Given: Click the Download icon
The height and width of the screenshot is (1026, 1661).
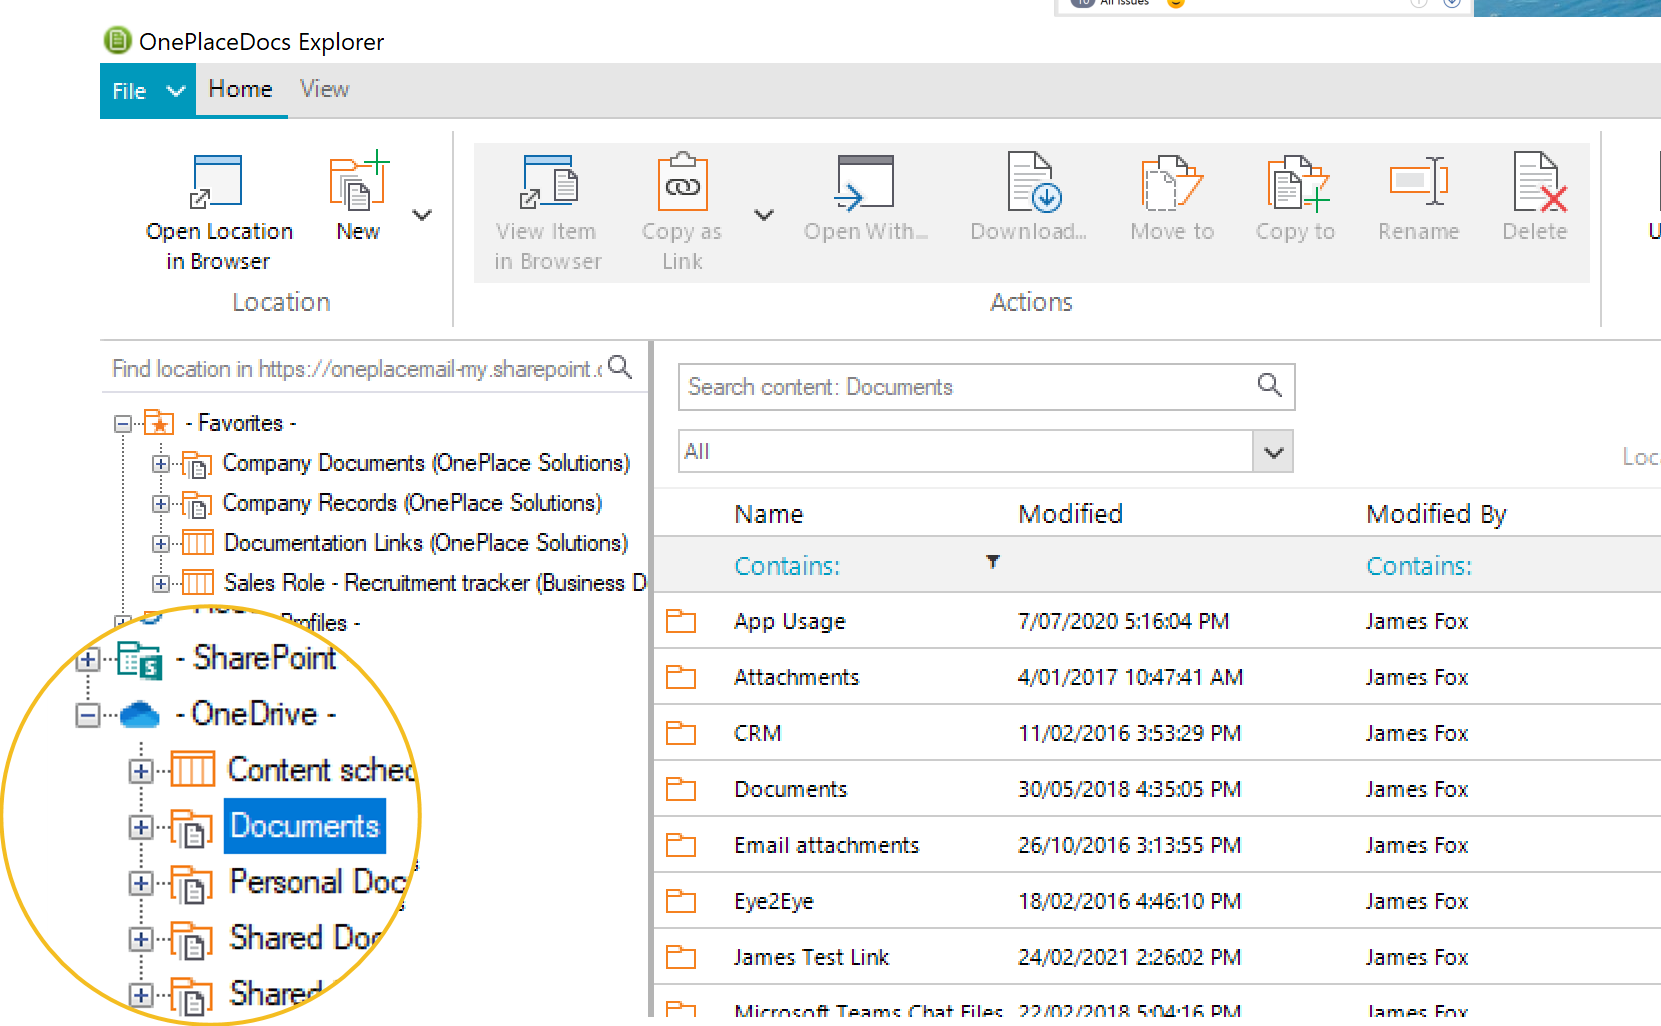Looking at the screenshot, I should 1033,182.
